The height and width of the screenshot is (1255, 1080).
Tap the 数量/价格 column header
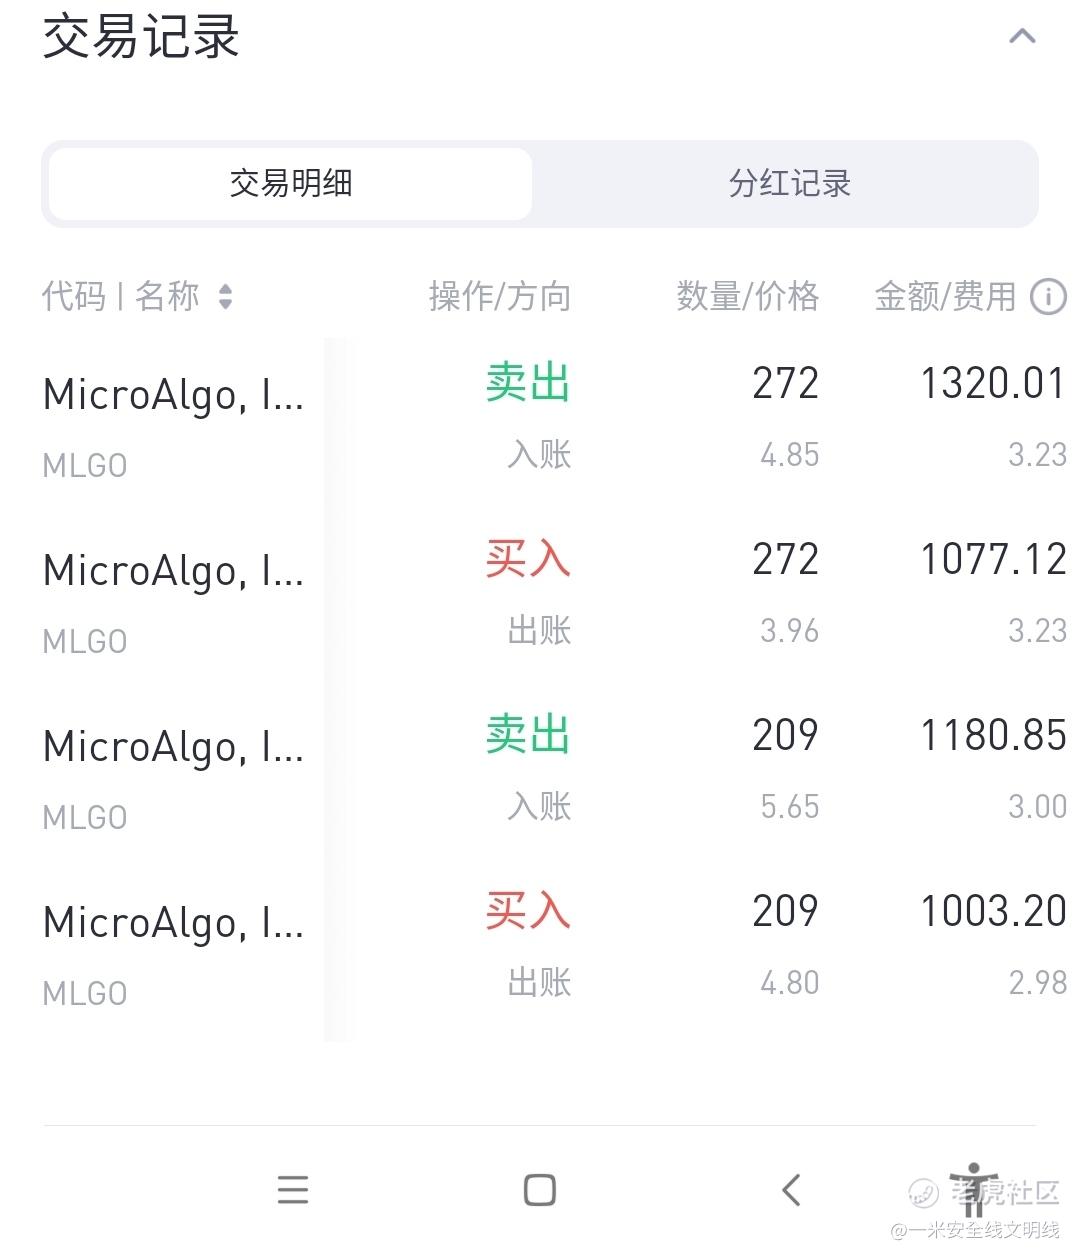pyautogui.click(x=747, y=297)
